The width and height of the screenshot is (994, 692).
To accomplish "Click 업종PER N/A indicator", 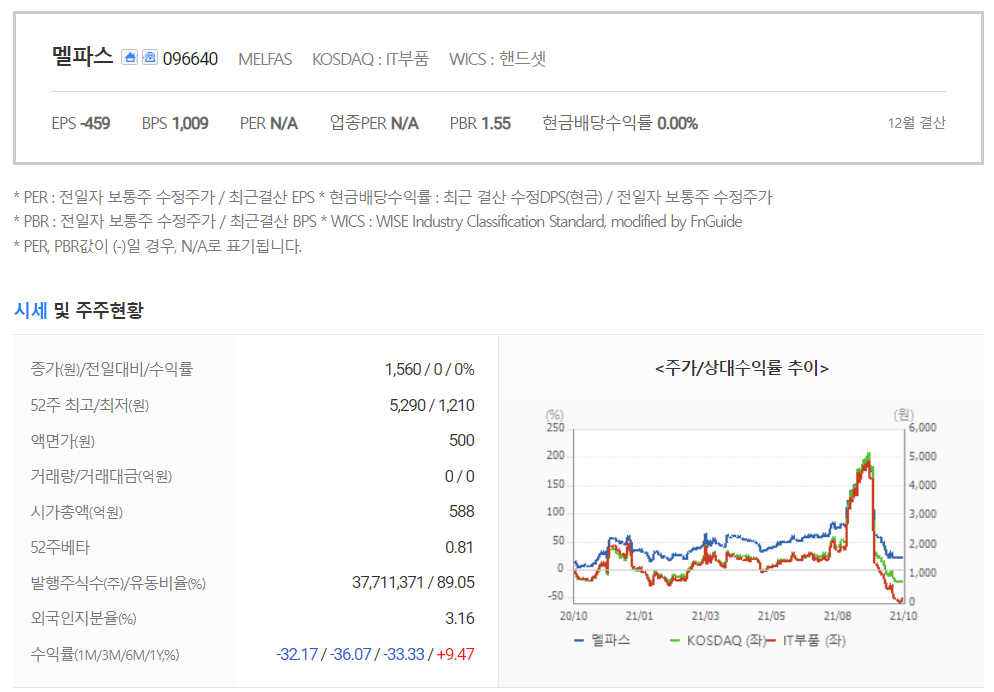I will (x=374, y=123).
